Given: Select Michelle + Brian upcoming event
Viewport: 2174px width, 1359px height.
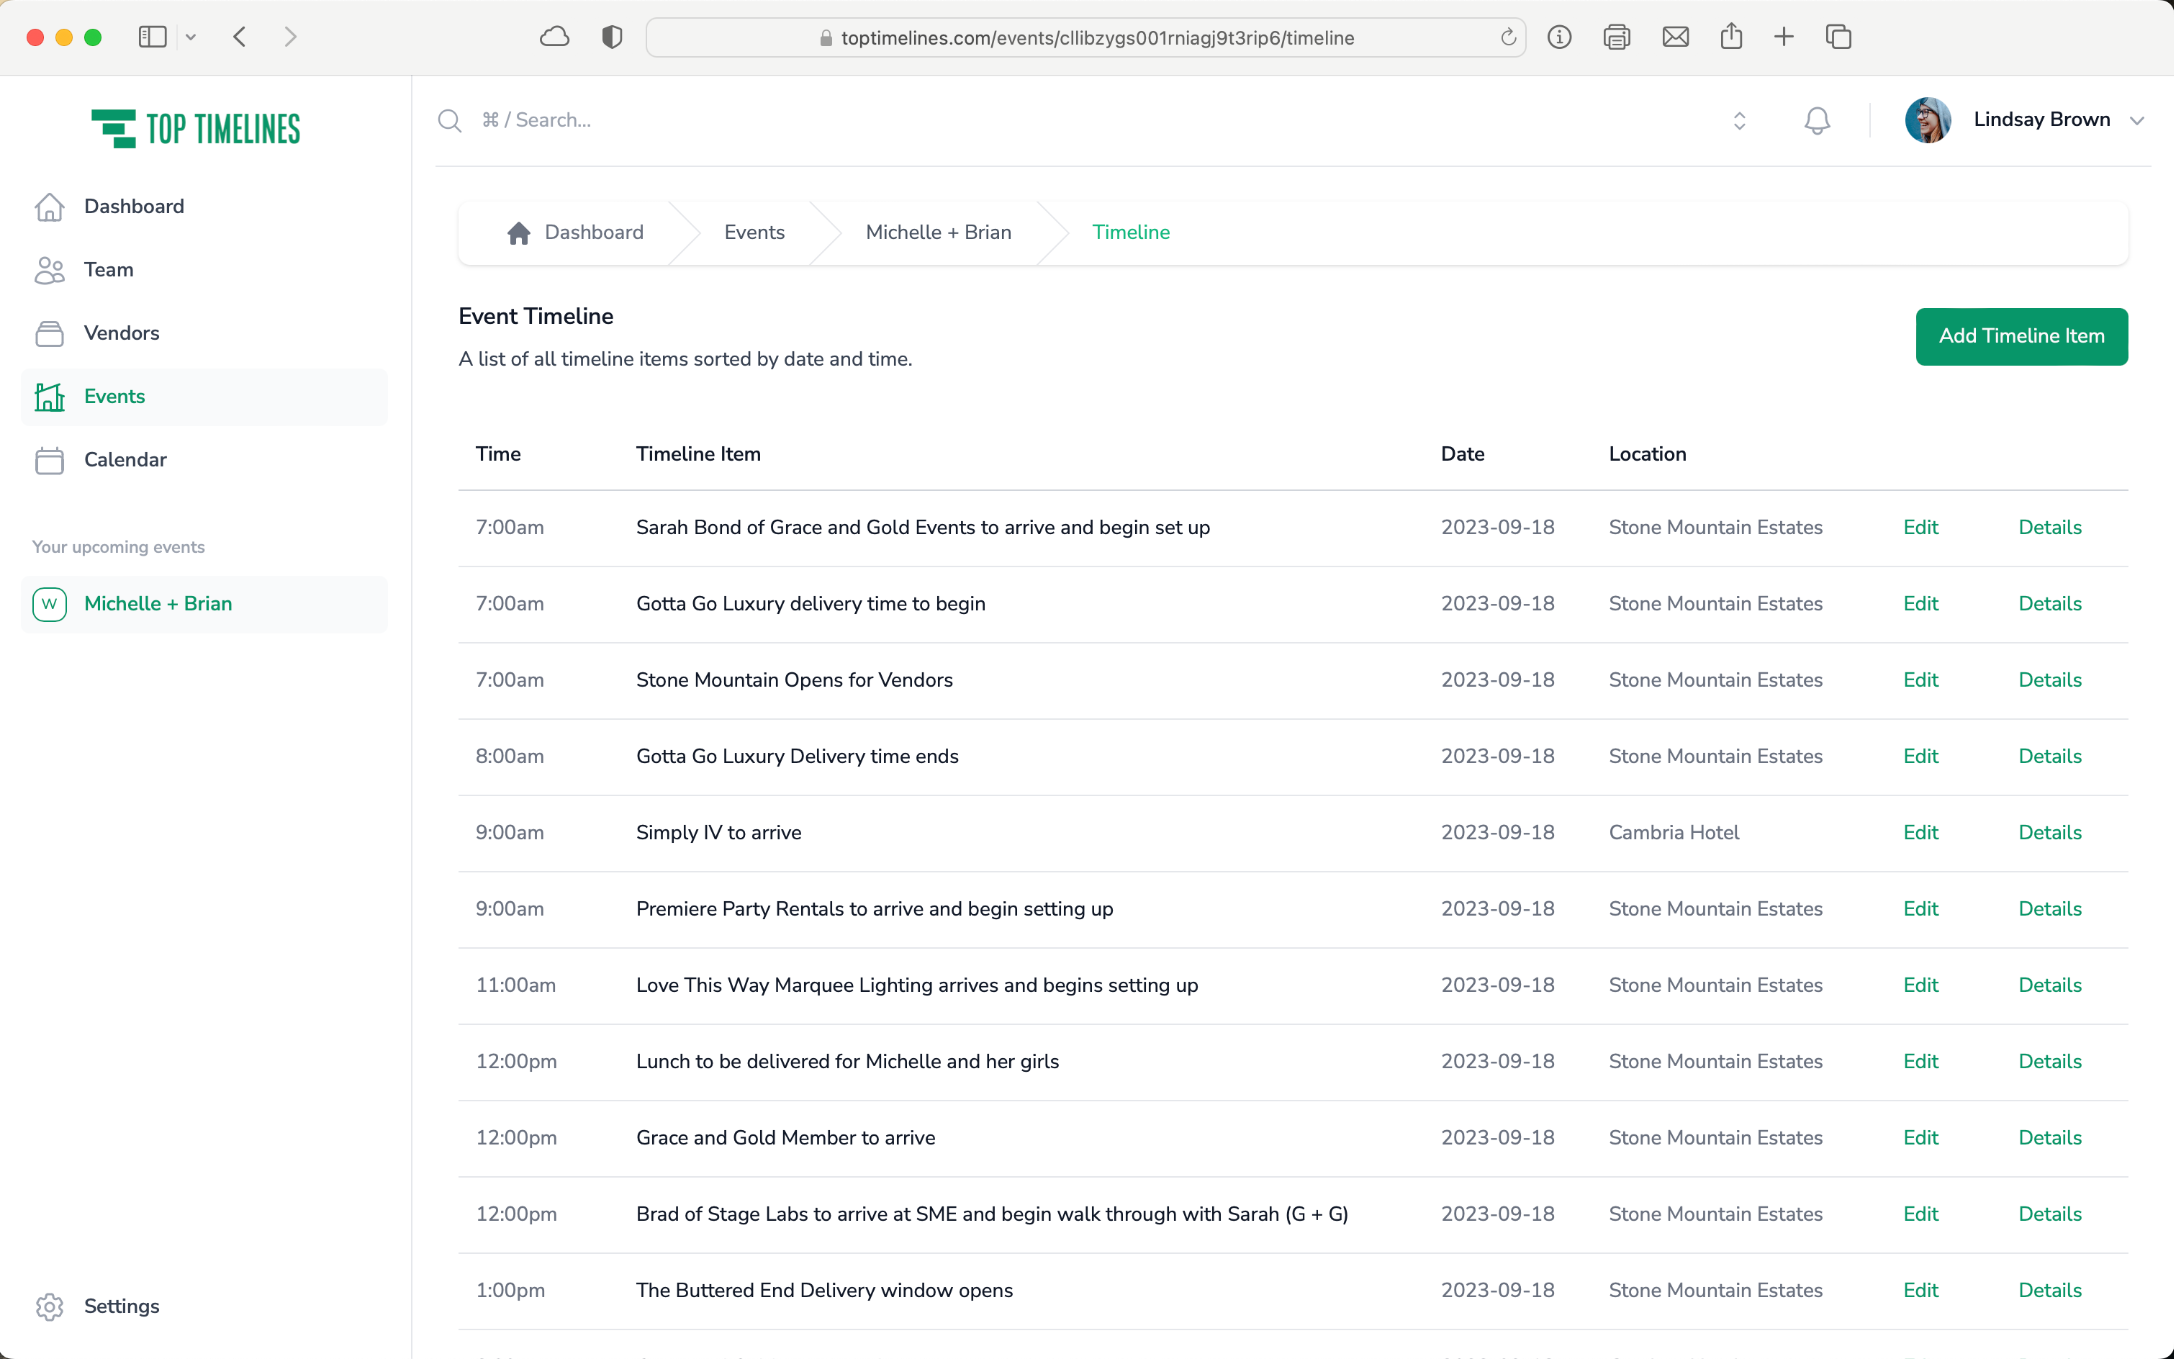Looking at the screenshot, I should tap(158, 604).
